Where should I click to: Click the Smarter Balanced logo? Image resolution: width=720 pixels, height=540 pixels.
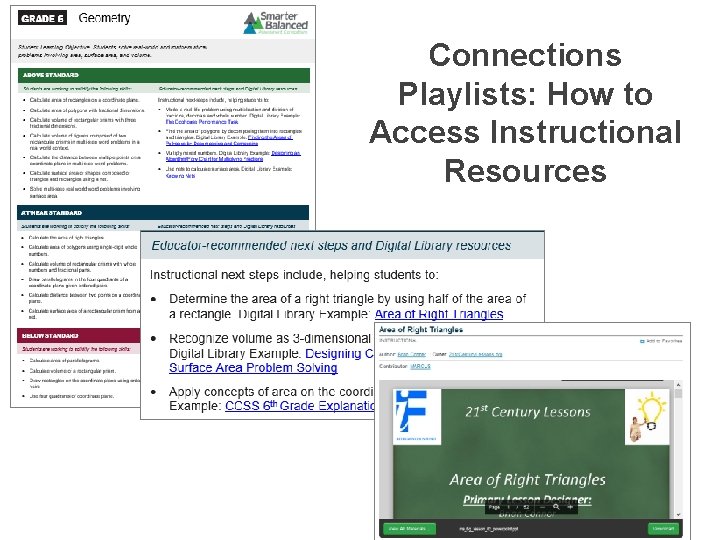[x=276, y=23]
